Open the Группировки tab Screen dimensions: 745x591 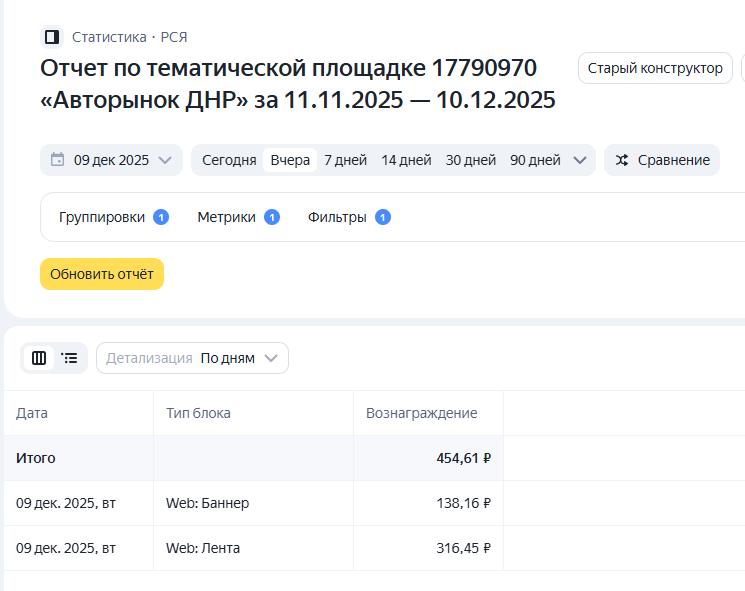[102, 217]
